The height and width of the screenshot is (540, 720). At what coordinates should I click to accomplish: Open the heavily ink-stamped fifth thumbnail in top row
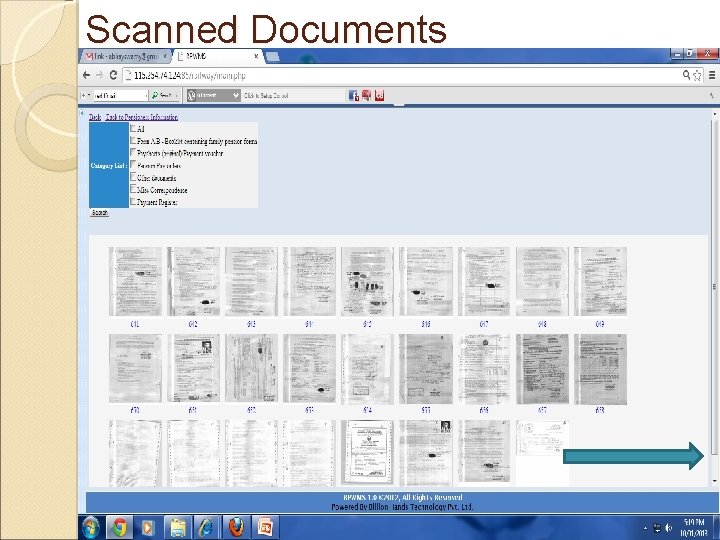click(367, 281)
